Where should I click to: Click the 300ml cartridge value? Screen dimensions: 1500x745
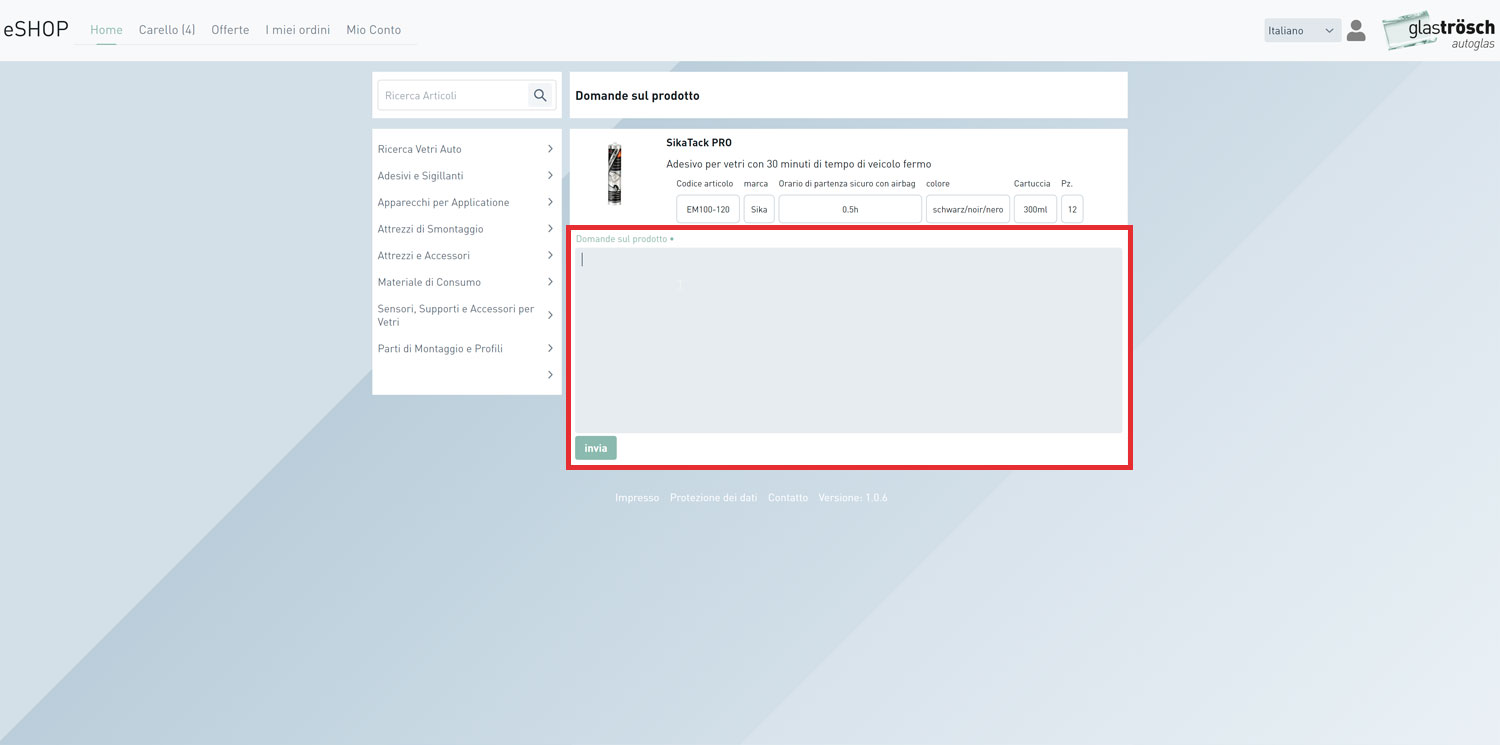pos(1035,209)
